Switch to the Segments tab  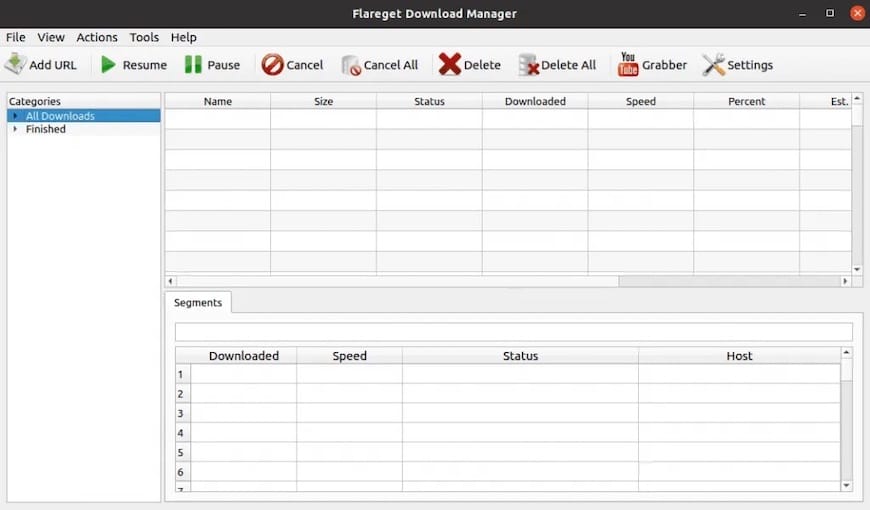point(198,302)
